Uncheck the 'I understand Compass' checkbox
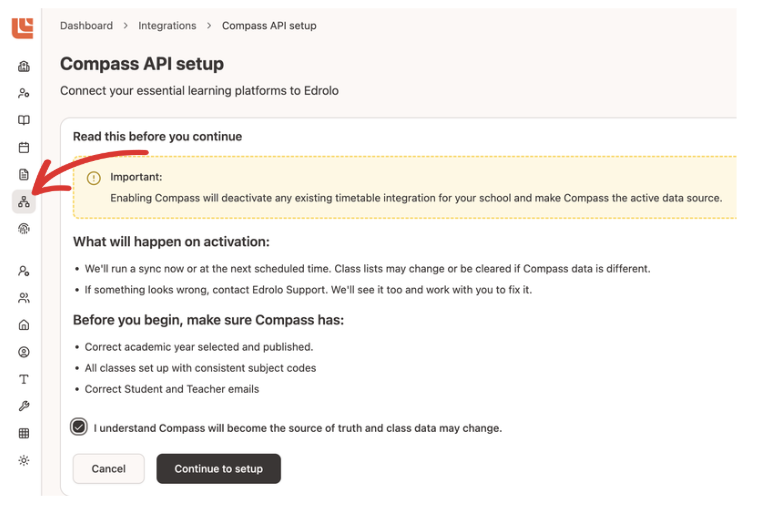Screen dimensions: 778x520 coord(79,428)
